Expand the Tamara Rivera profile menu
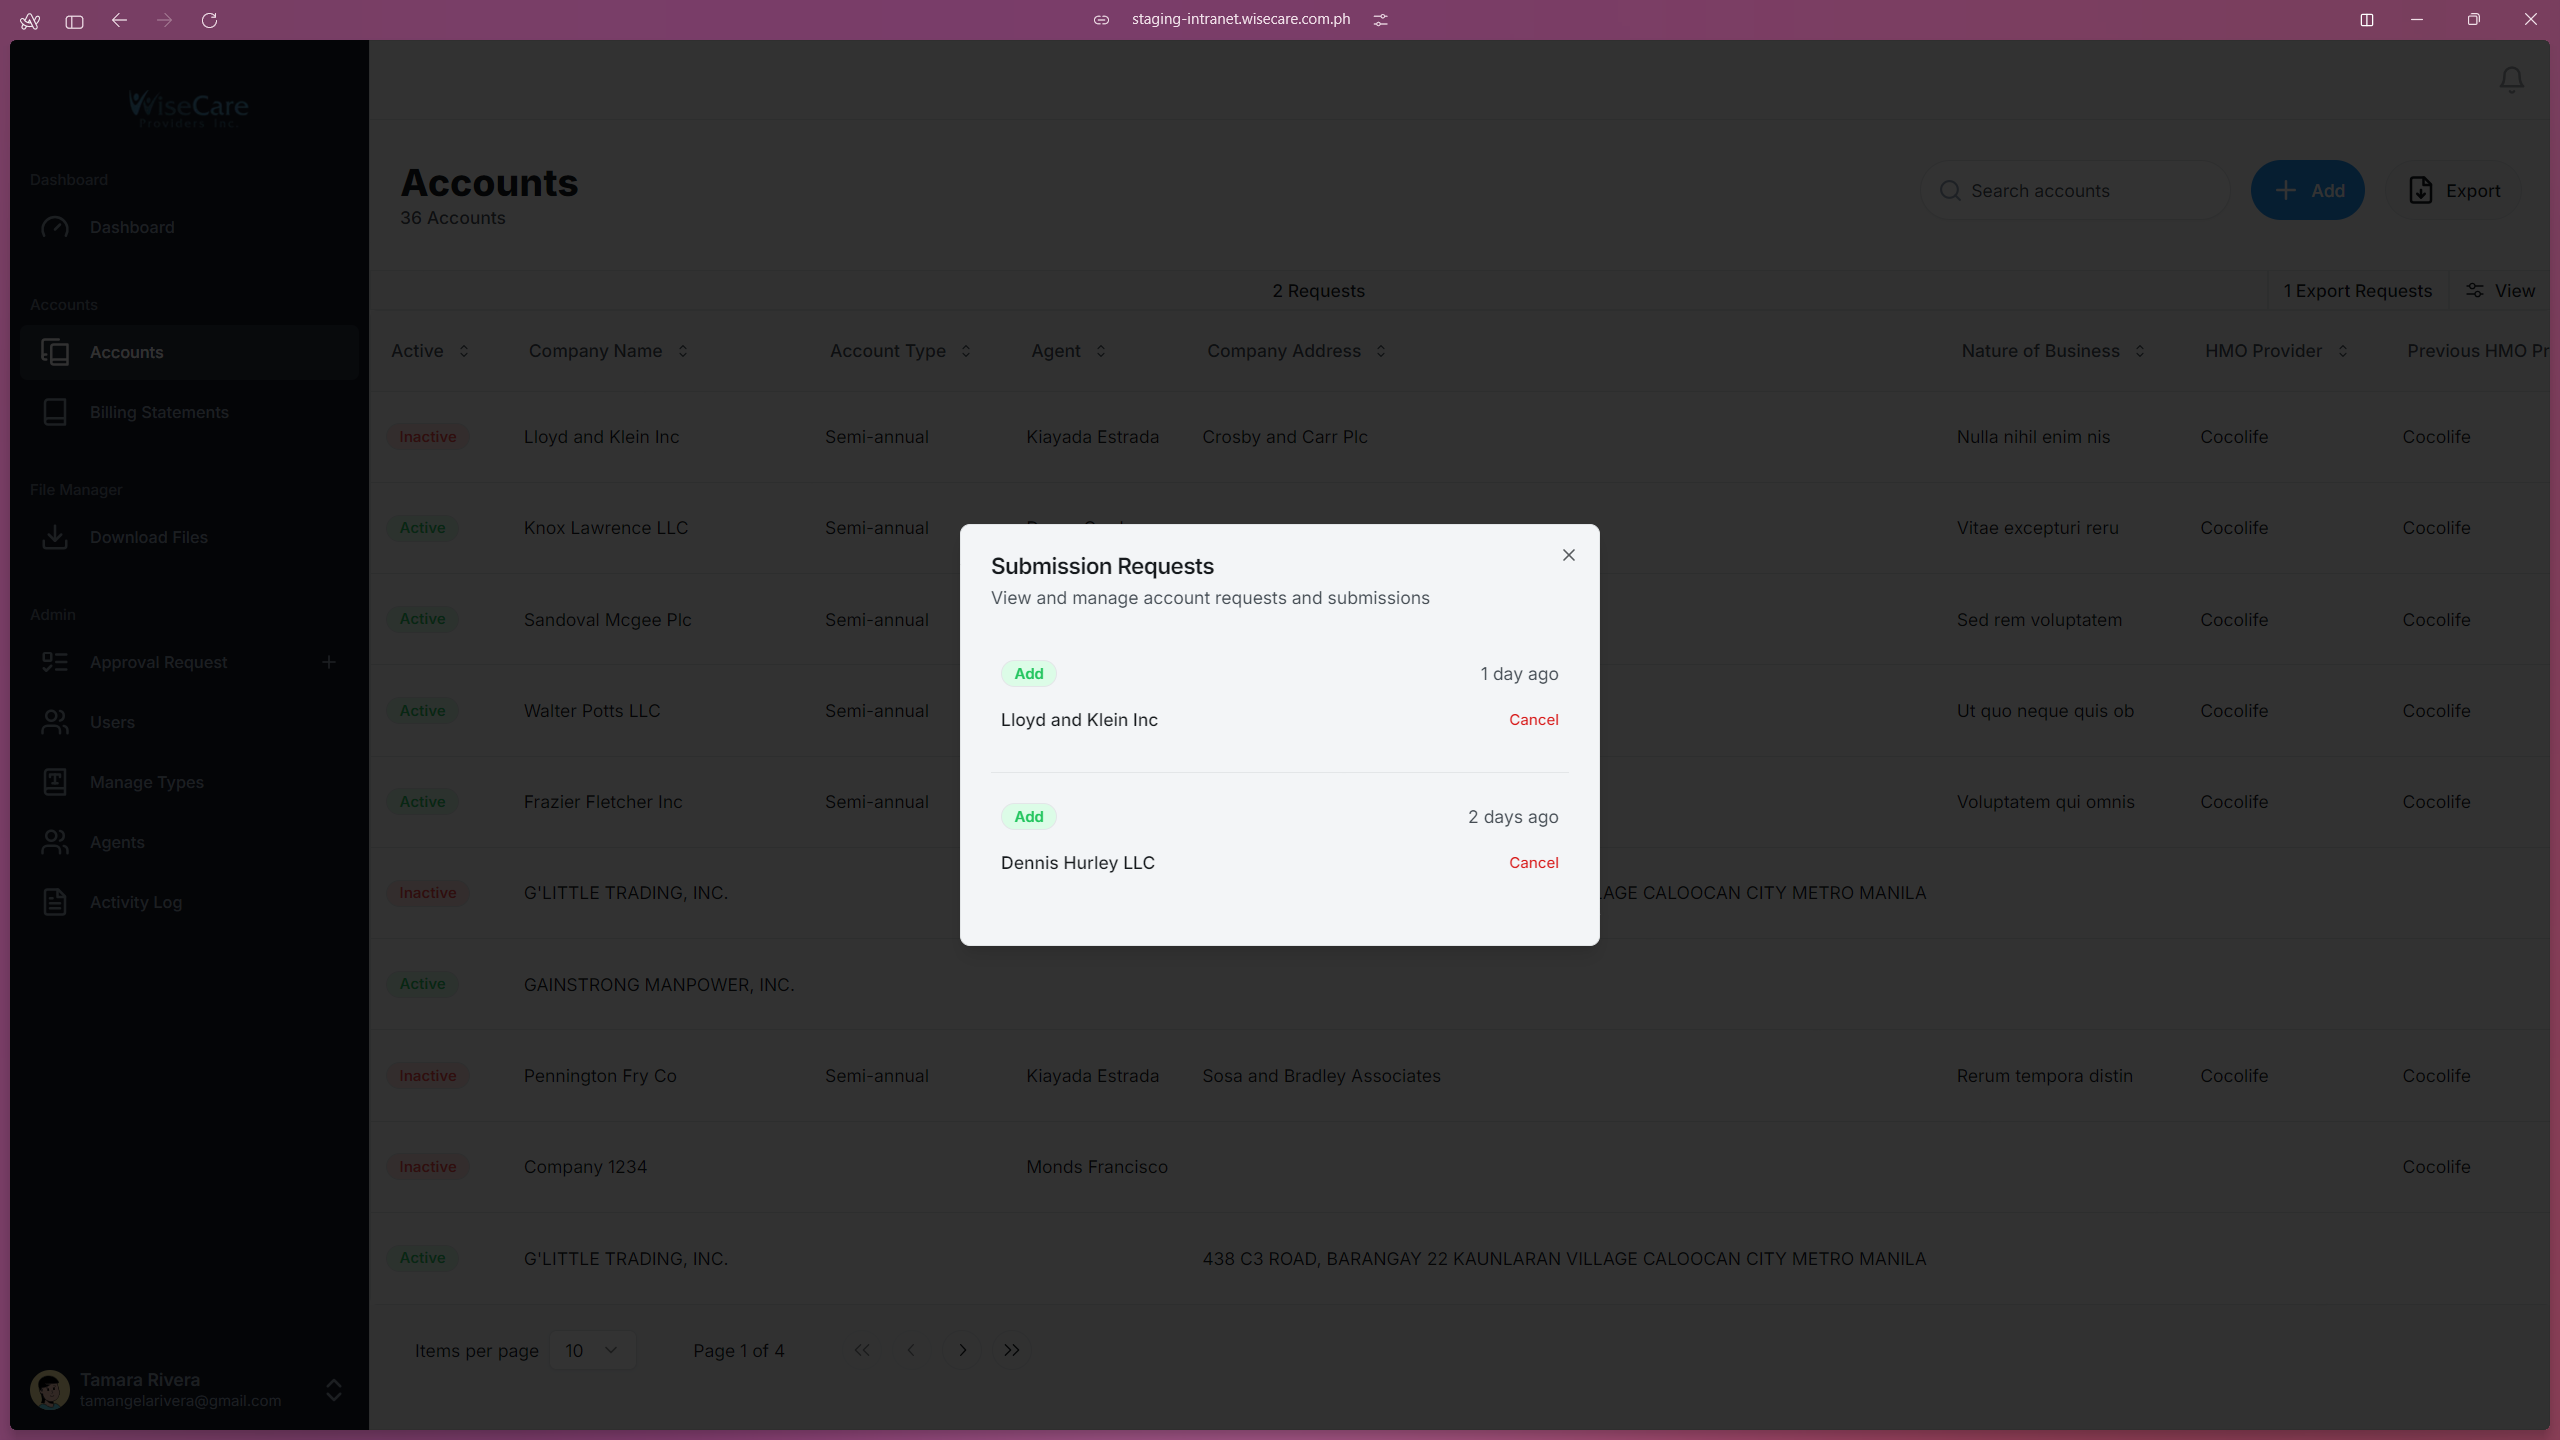This screenshot has height=1440, width=2560. [333, 1390]
